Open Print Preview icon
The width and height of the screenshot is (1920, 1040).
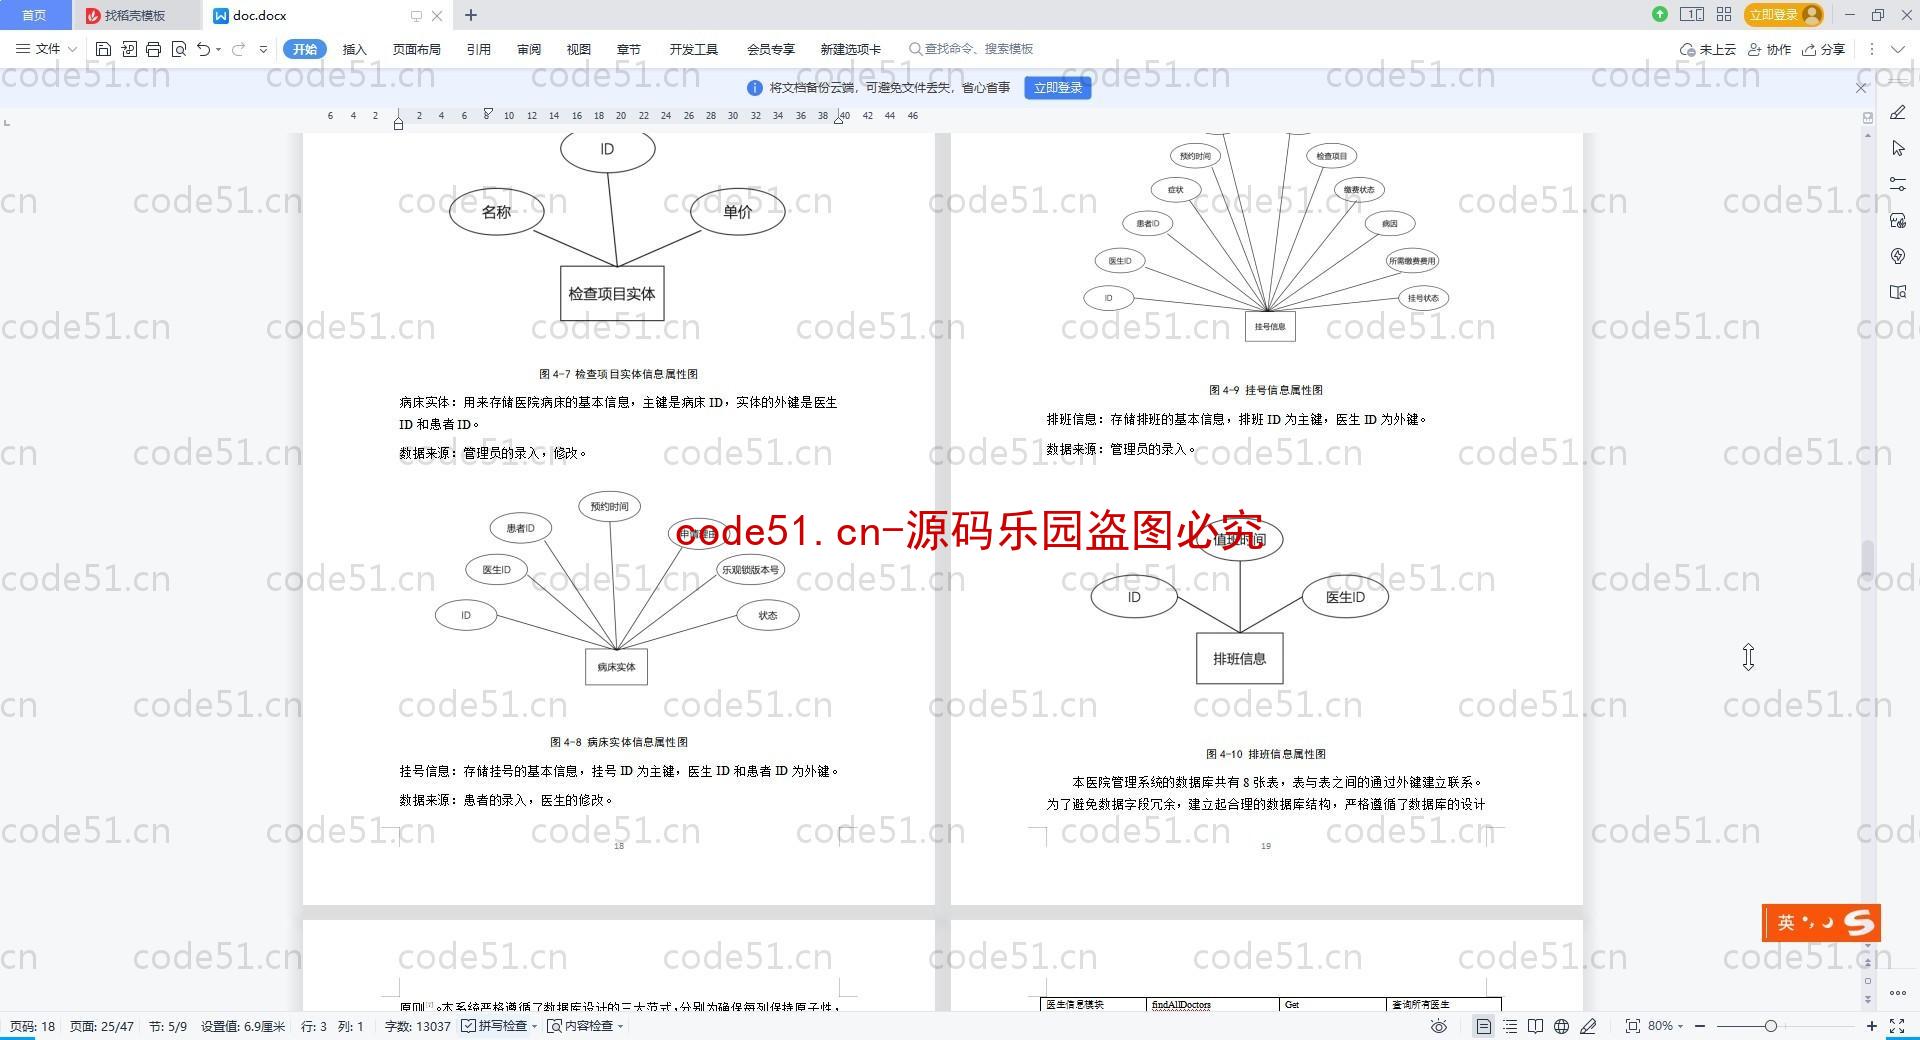coord(179,49)
